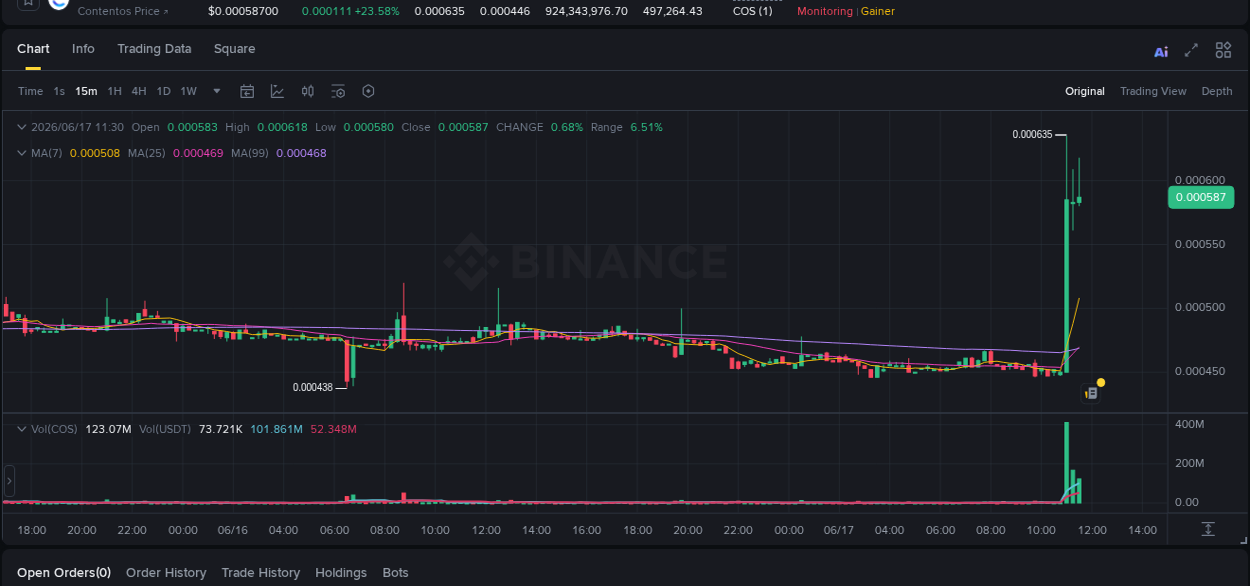This screenshot has width=1250, height=586.
Task: Click the MA(99) indicator label
Action: tap(249, 153)
